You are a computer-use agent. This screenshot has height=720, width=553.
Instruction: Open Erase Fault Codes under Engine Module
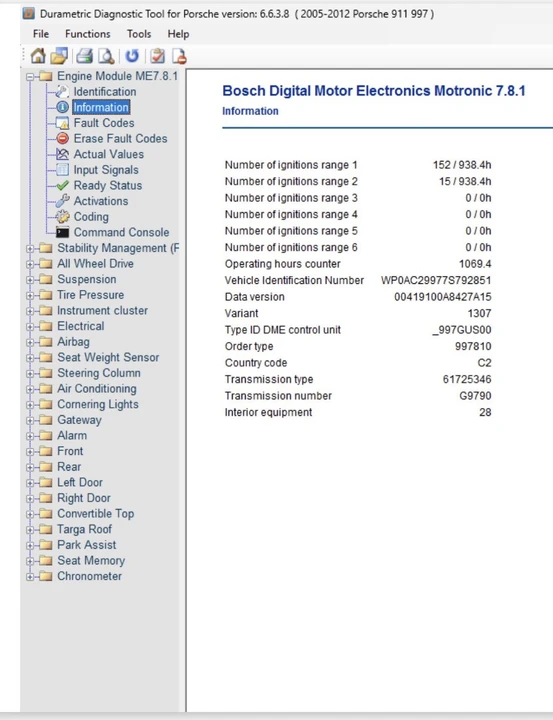120,139
